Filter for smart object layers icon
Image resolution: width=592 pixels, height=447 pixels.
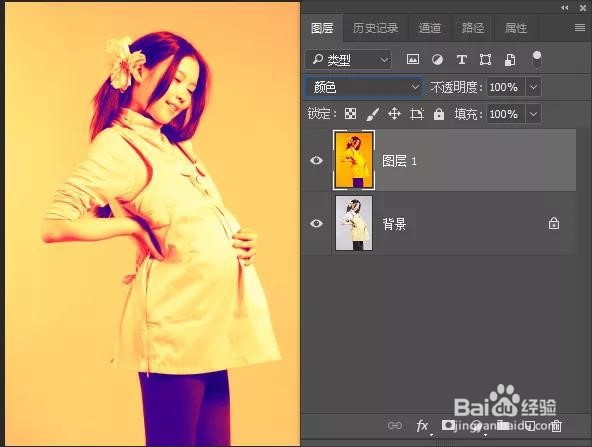[x=510, y=60]
